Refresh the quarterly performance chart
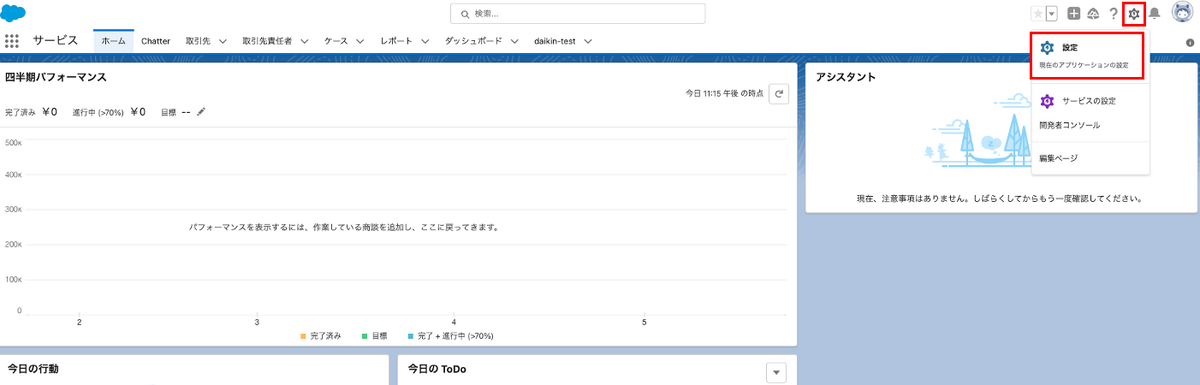1200x385 pixels. tap(780, 93)
